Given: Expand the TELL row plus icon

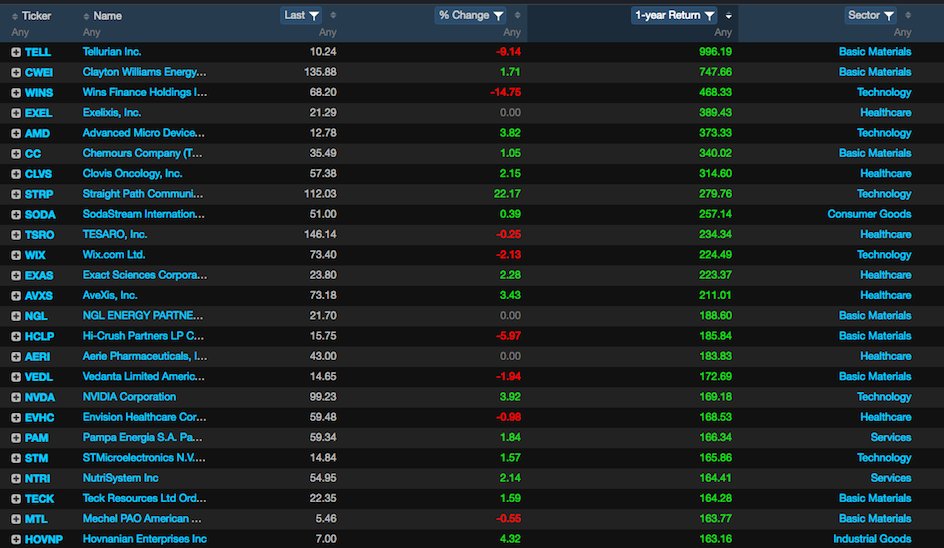Looking at the screenshot, I should tap(16, 52).
